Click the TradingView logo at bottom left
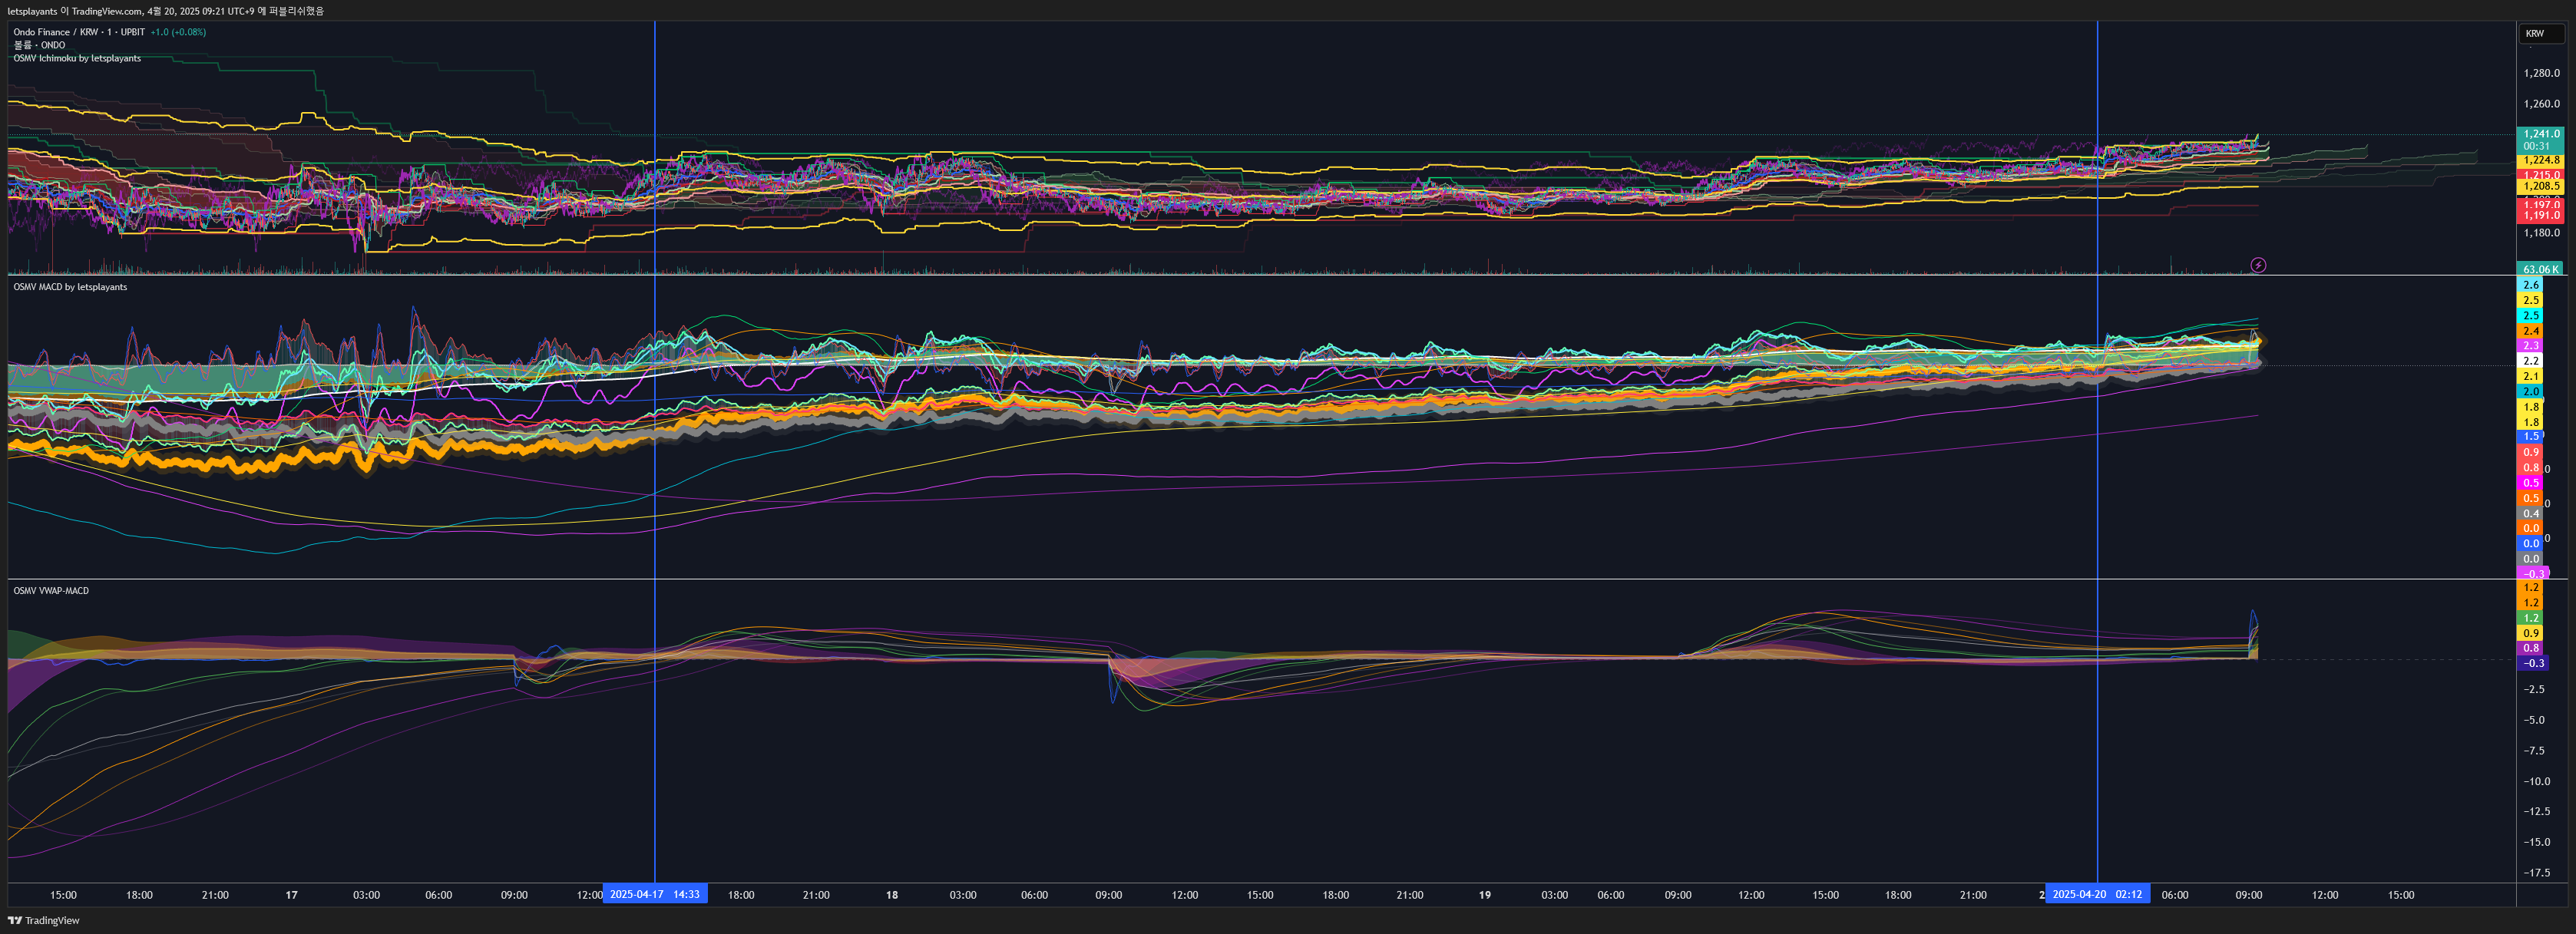The image size is (2576, 934). click(x=43, y=920)
